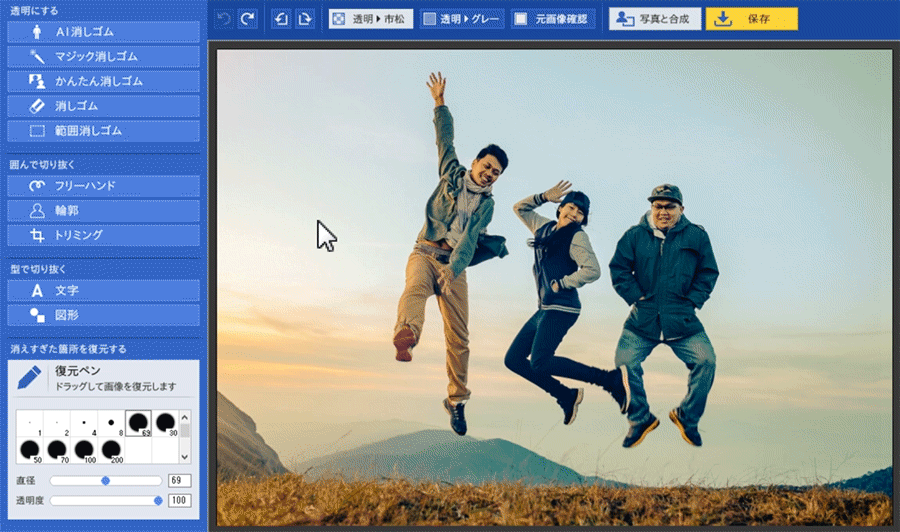Image resolution: width=900 pixels, height=532 pixels.
Task: Rotate the image right
Action: point(304,19)
